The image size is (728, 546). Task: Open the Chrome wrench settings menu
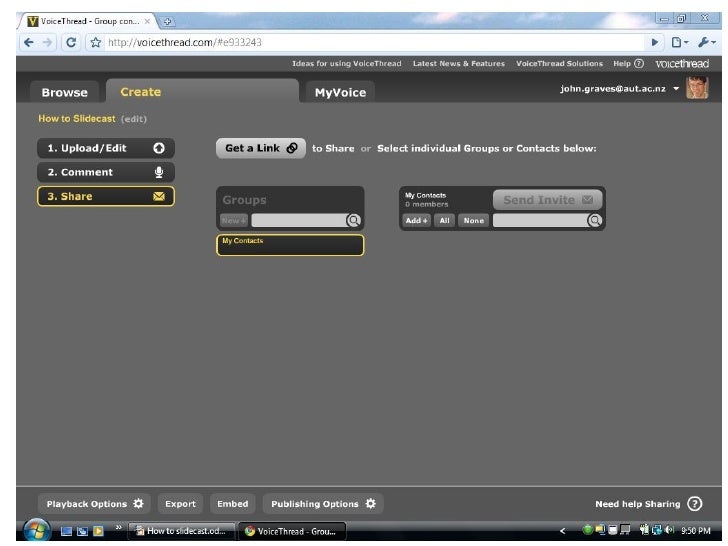(709, 40)
